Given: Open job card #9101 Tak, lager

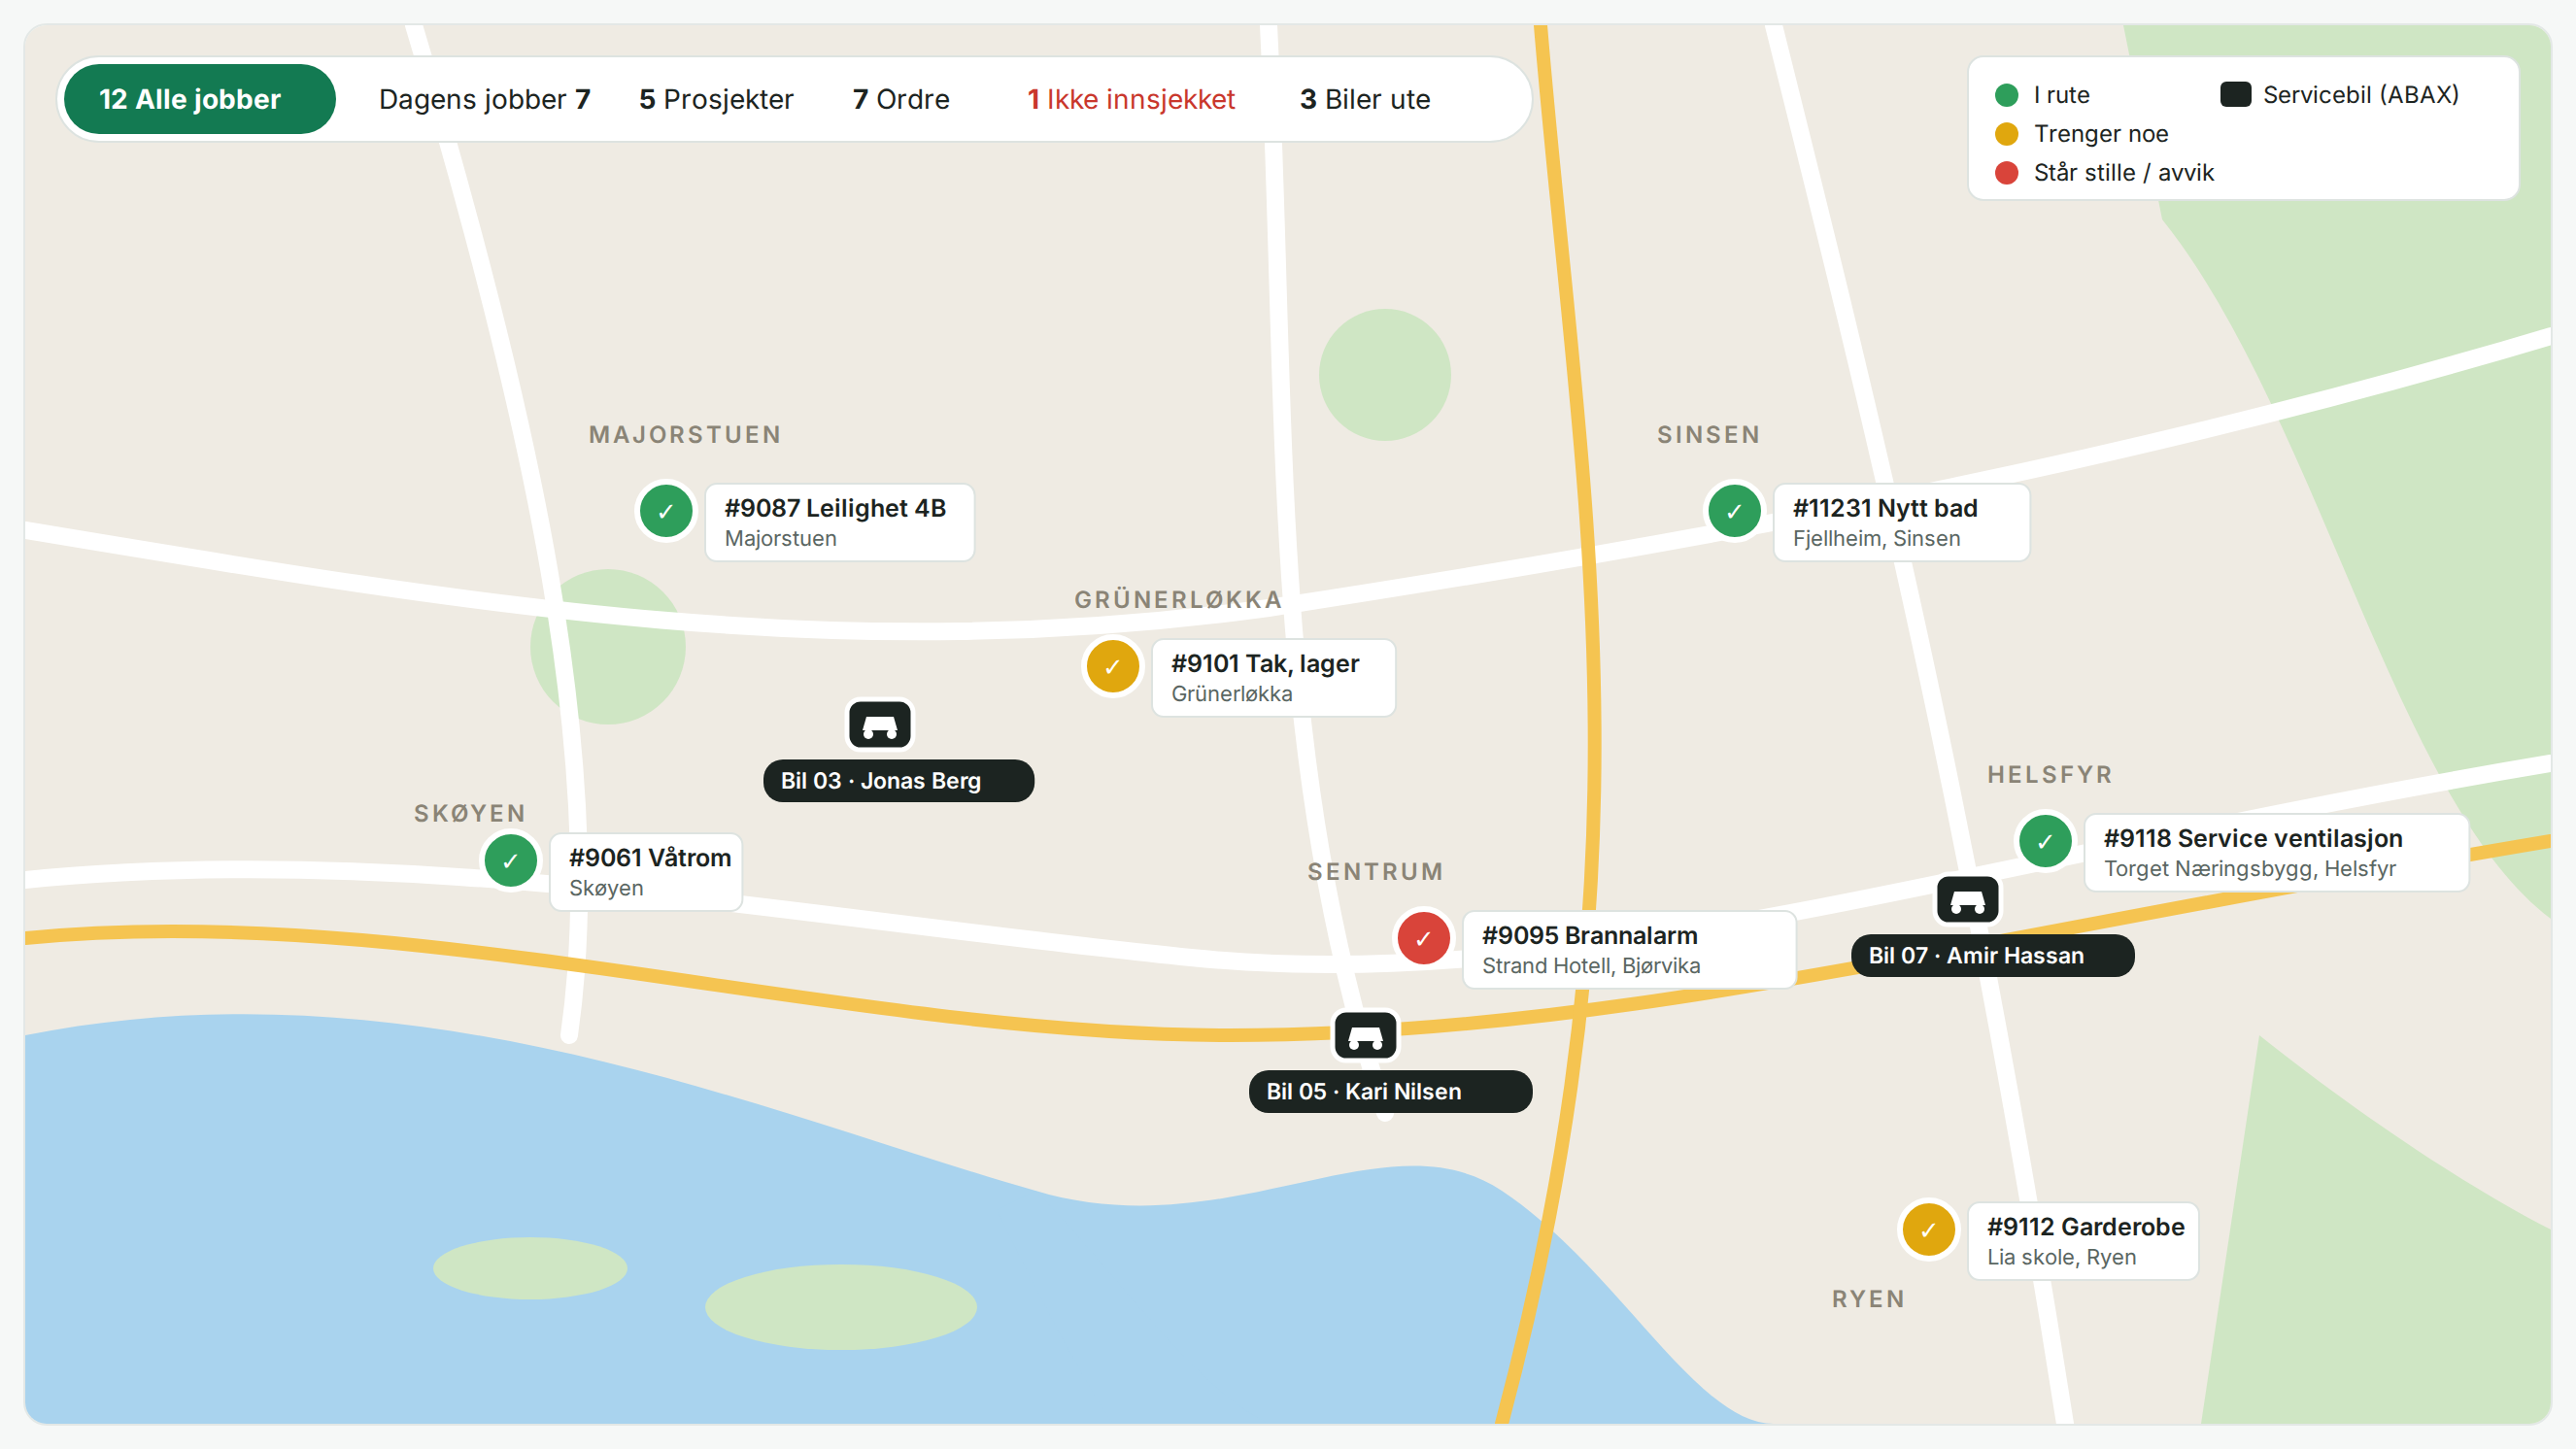Looking at the screenshot, I should point(1273,677).
